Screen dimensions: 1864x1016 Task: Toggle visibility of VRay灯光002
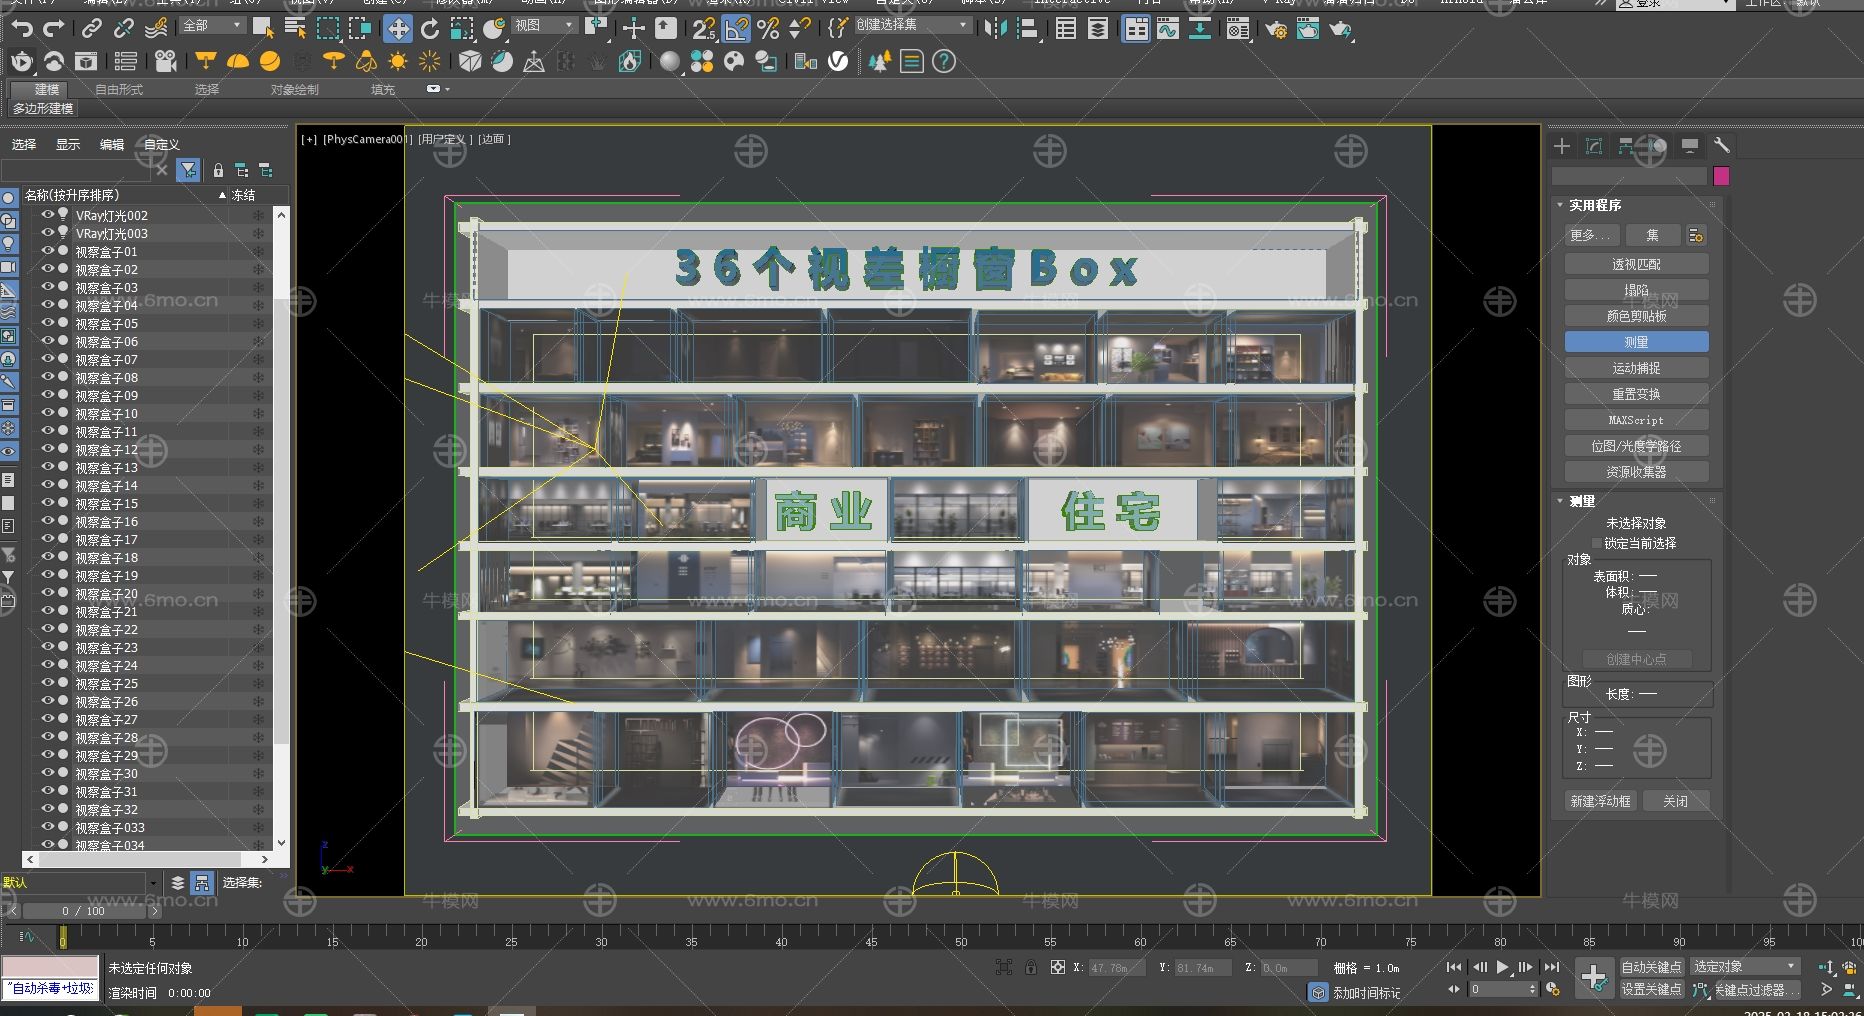click(46, 215)
